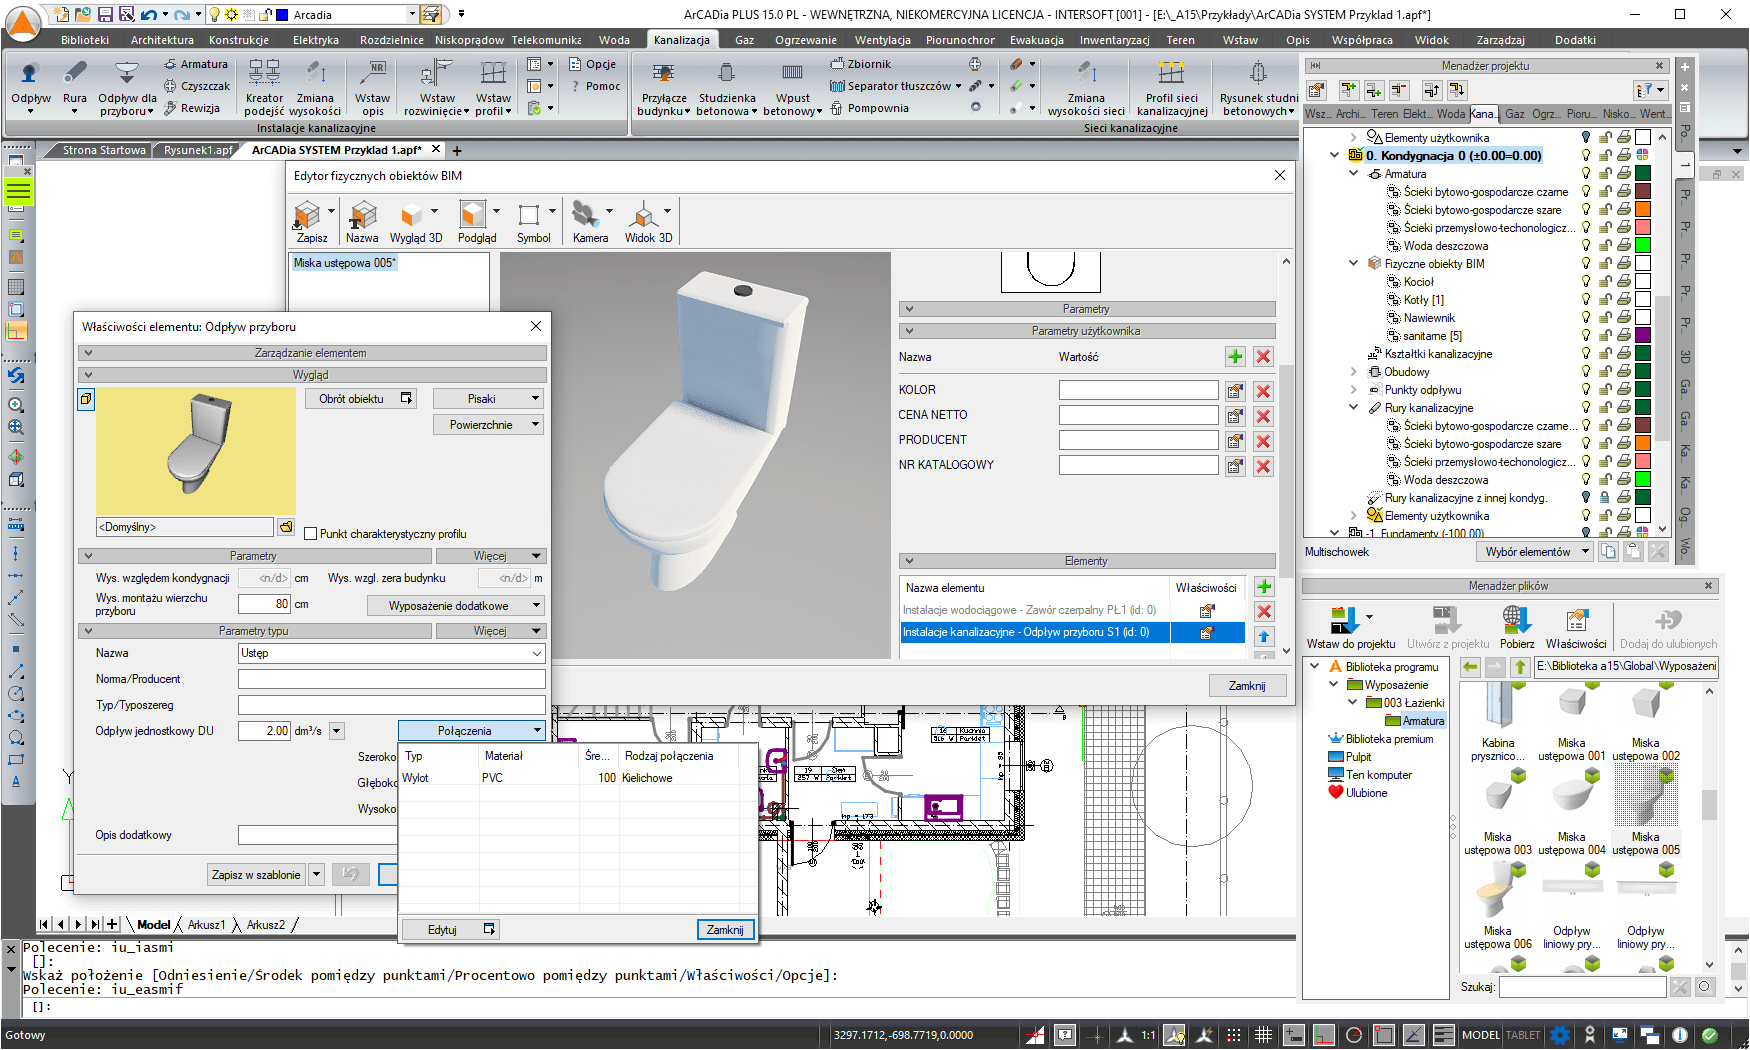Insert Studzienka betonowa
1750x1050 pixels.
tap(727, 87)
